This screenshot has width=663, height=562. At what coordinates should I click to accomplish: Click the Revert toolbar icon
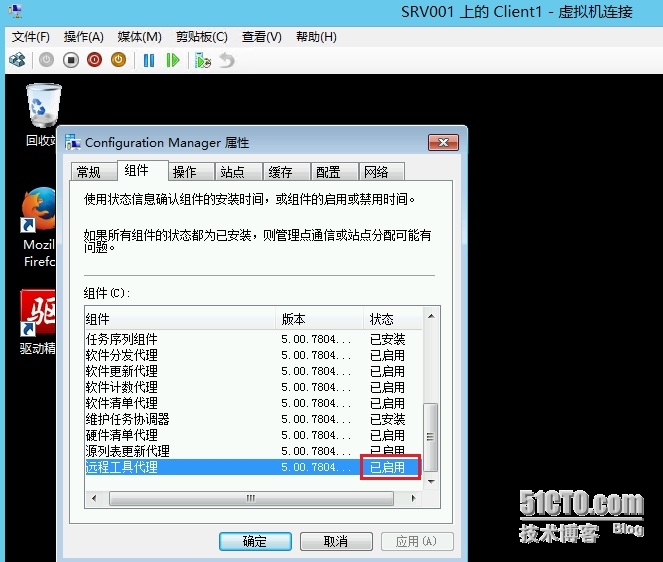tap(227, 60)
